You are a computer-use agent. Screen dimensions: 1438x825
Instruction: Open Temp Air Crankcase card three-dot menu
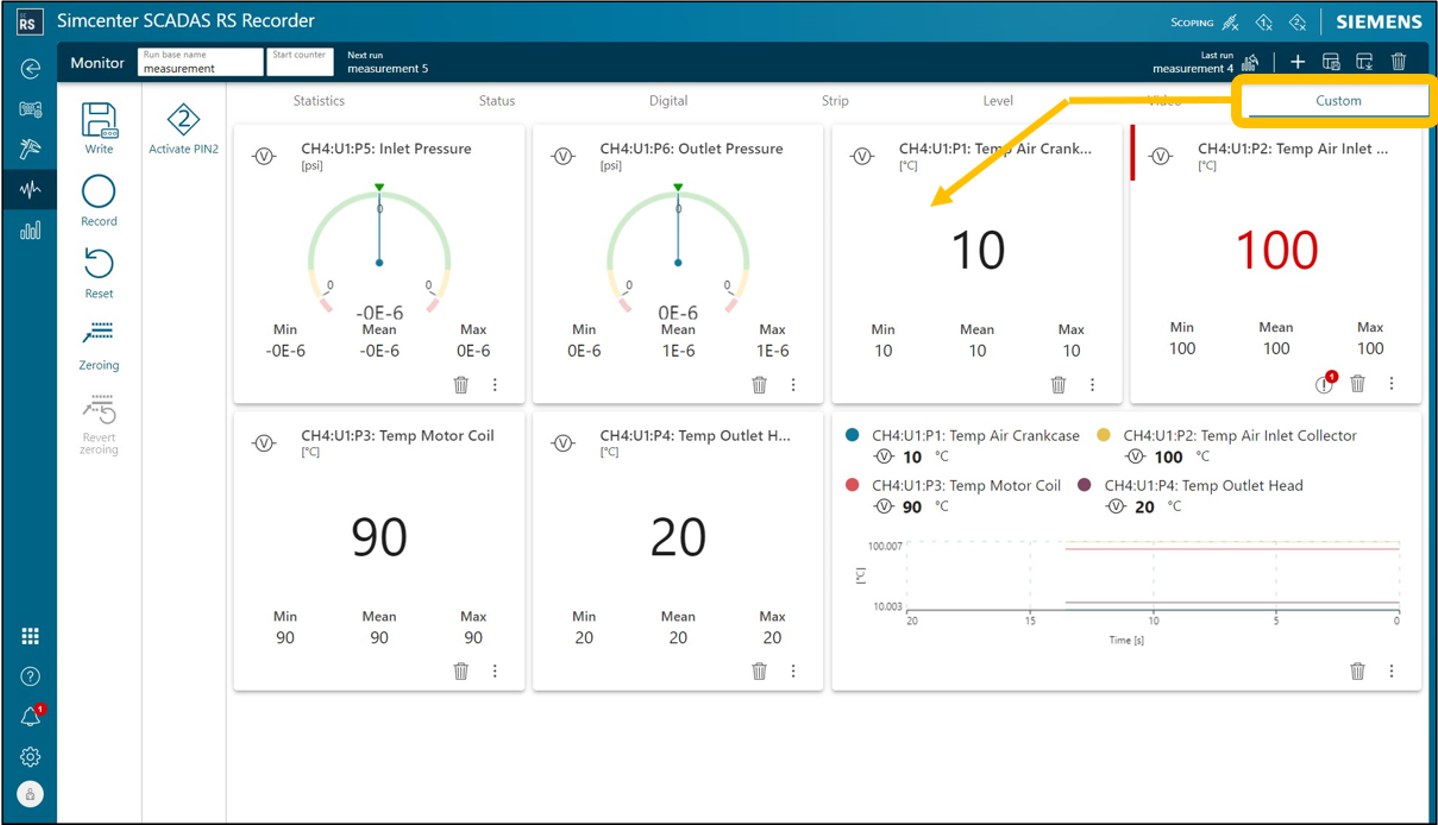tap(1093, 385)
